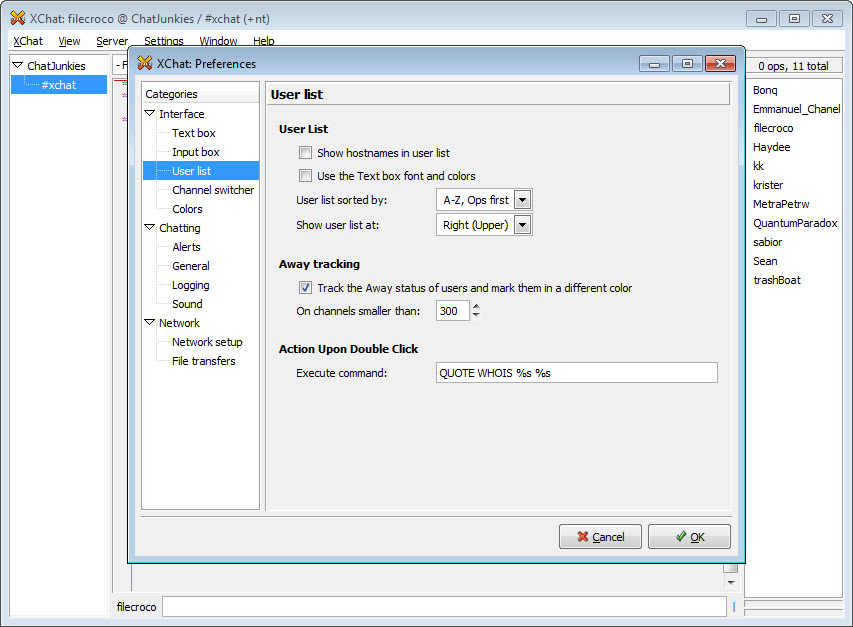Select user trashBoat in user list
Image resolution: width=853 pixels, height=627 pixels.
(777, 281)
